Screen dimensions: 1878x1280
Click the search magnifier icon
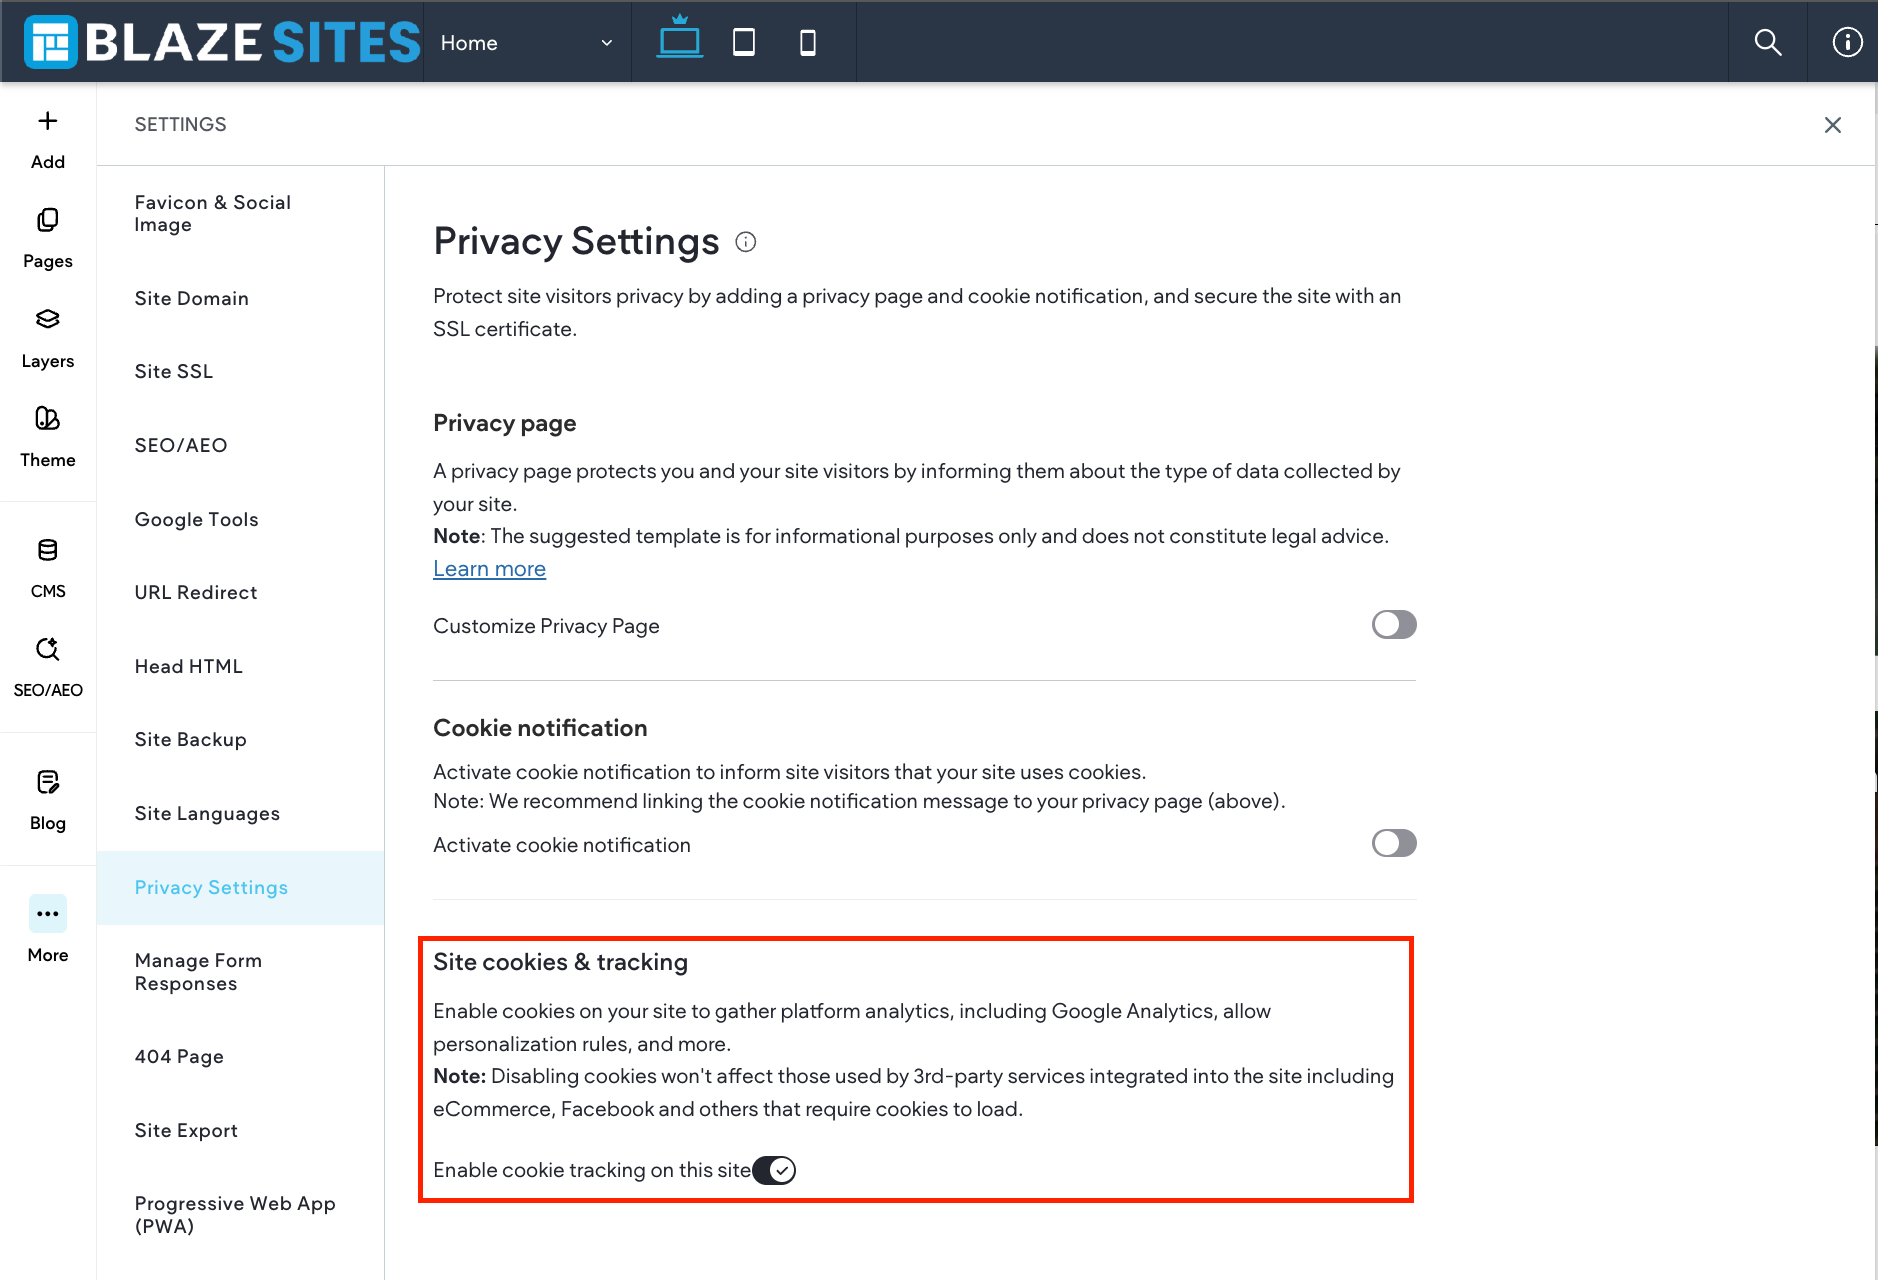[1768, 42]
